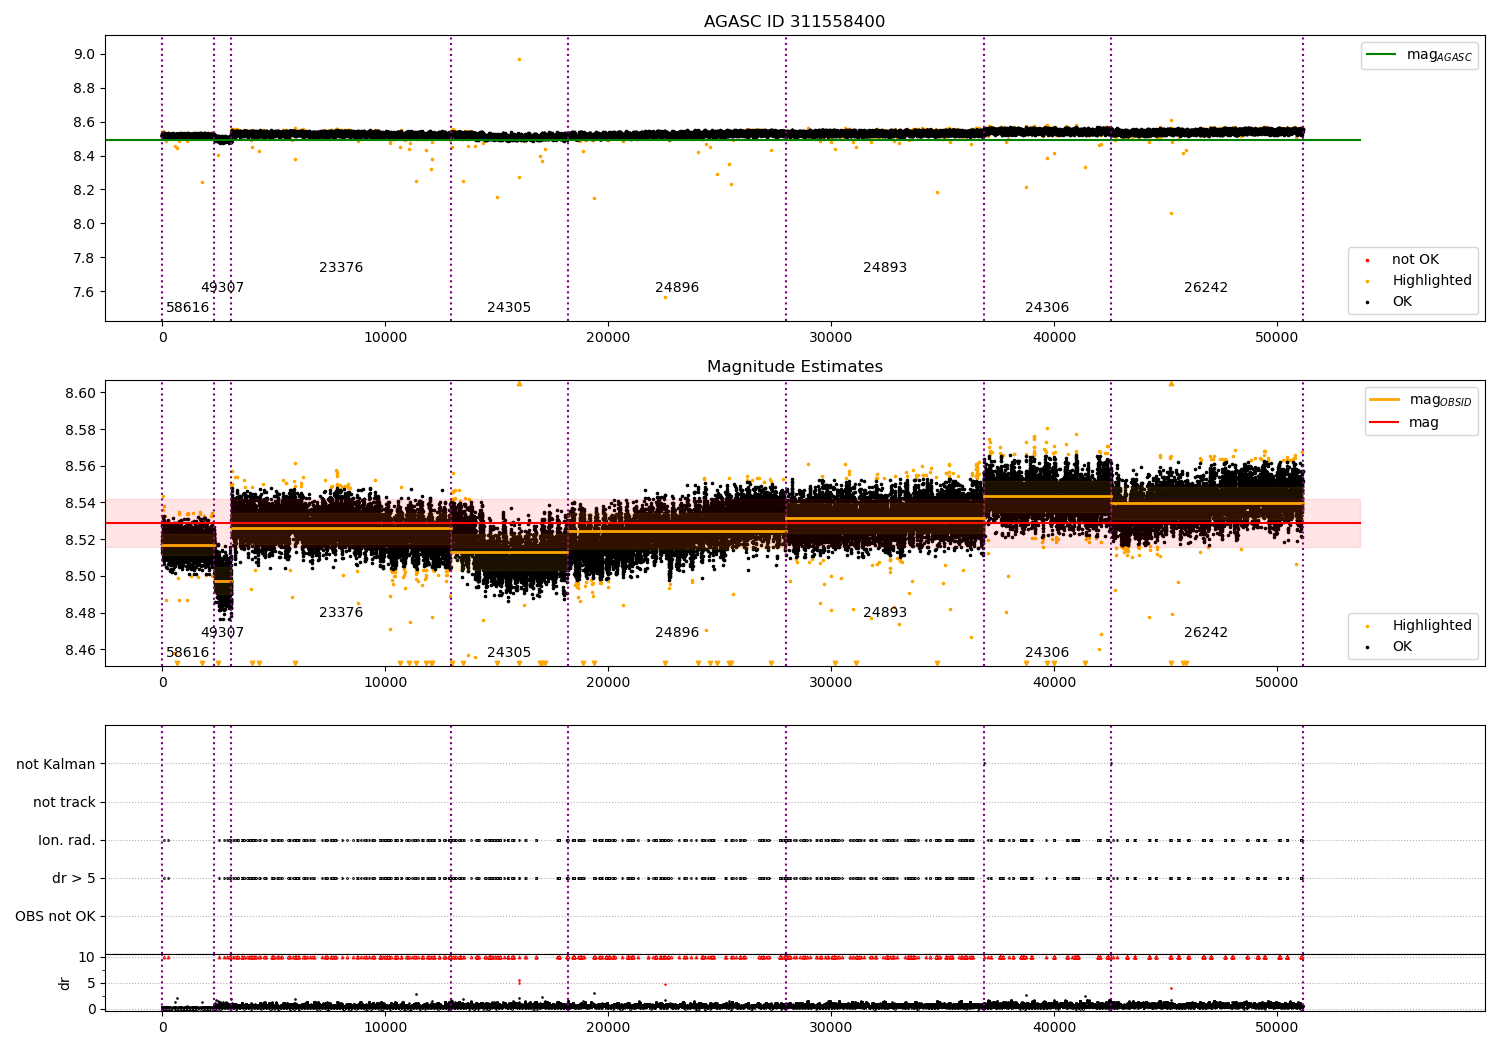Click the 8.46 tick on Magnitude Estimates y-axis
Screen dimensions: 1500x1050
(81, 651)
